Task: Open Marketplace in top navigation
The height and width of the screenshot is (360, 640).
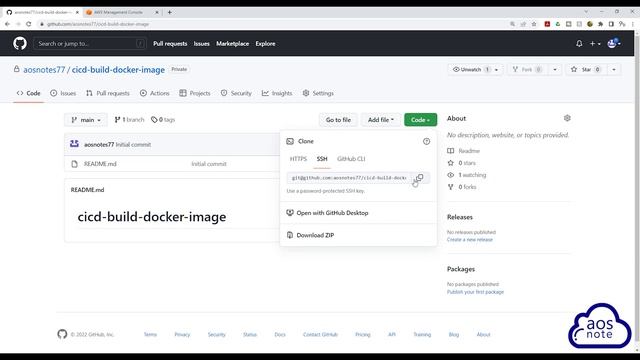Action: click(232, 43)
